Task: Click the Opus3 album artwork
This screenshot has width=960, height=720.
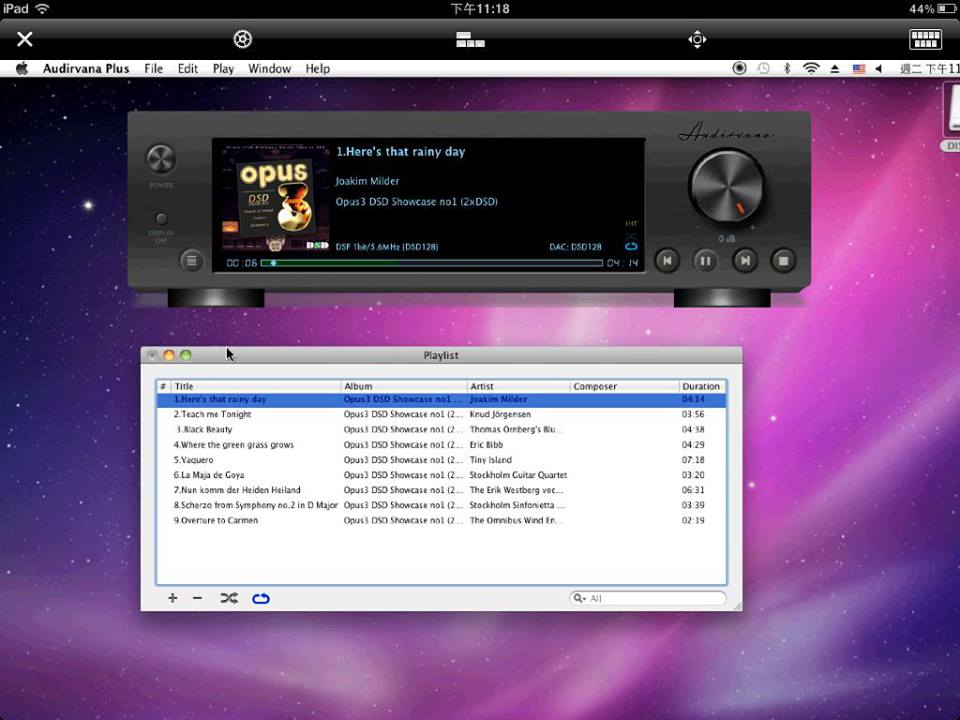Action: (x=274, y=197)
